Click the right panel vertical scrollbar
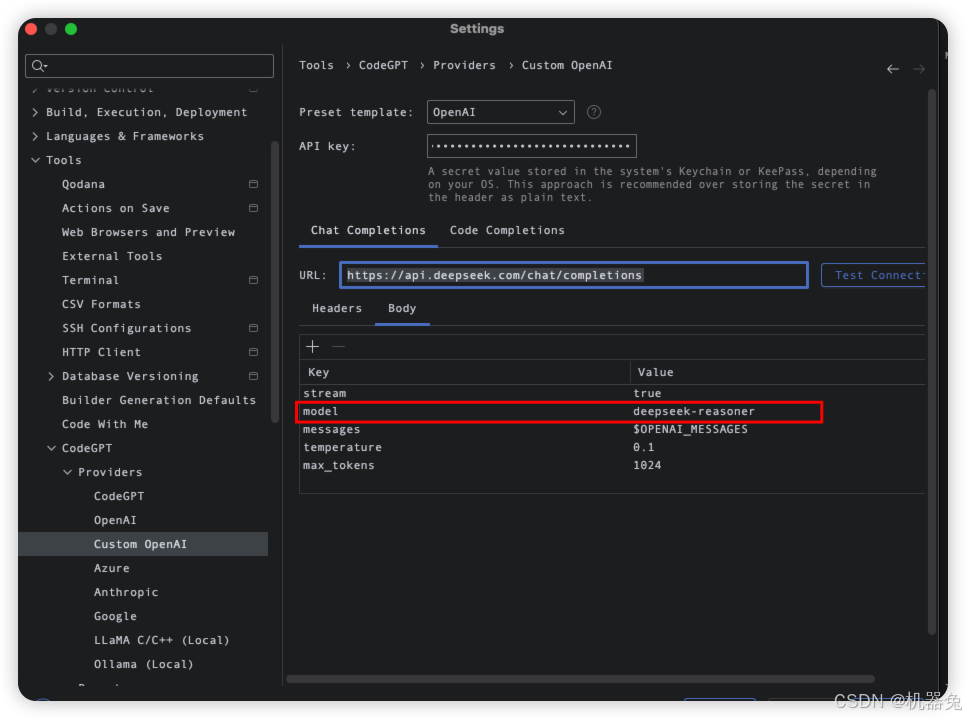This screenshot has width=966, height=719. click(x=932, y=362)
